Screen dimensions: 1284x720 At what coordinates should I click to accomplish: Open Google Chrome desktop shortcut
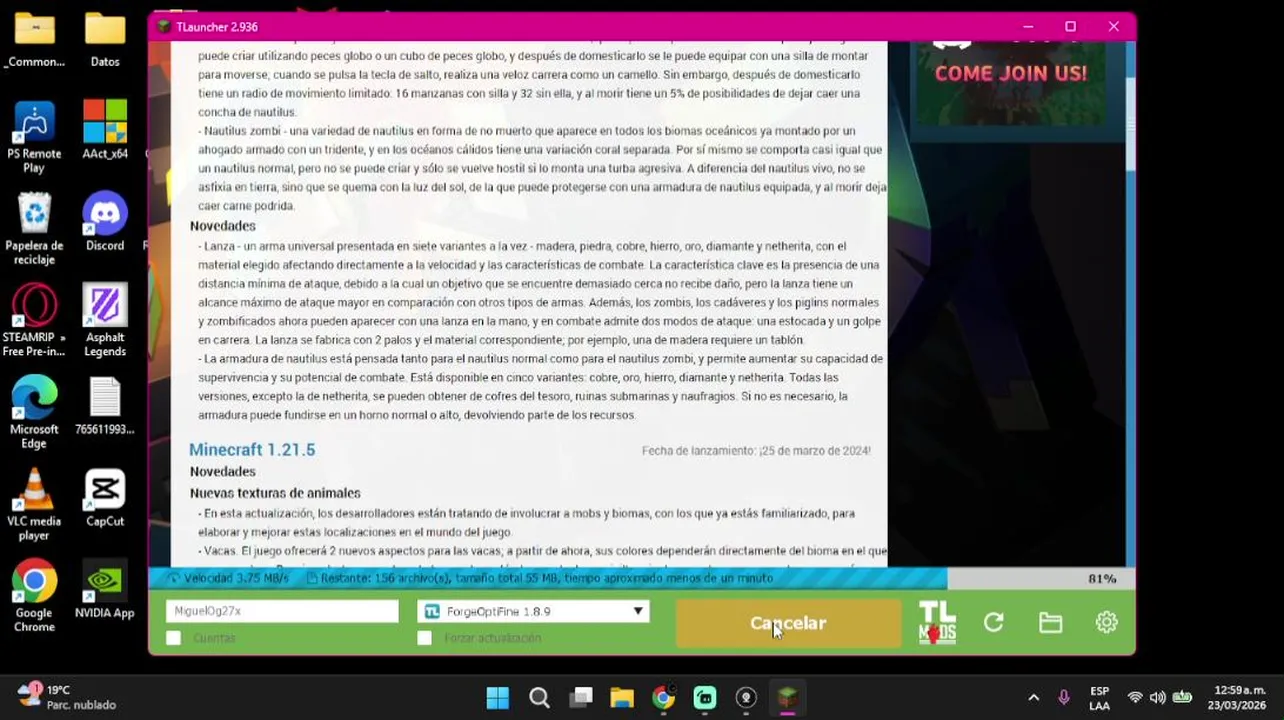[x=34, y=597]
